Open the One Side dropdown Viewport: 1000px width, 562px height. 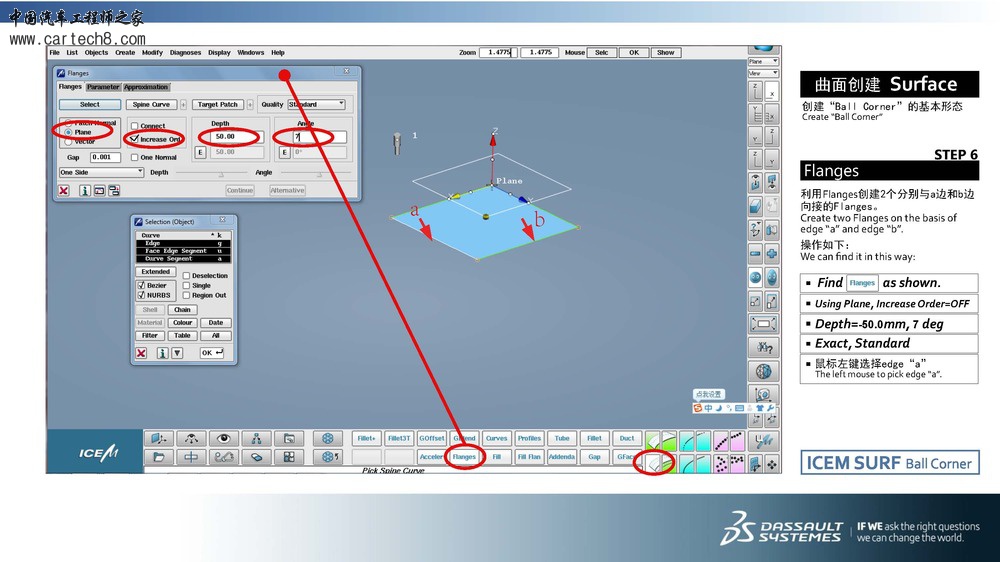point(101,172)
